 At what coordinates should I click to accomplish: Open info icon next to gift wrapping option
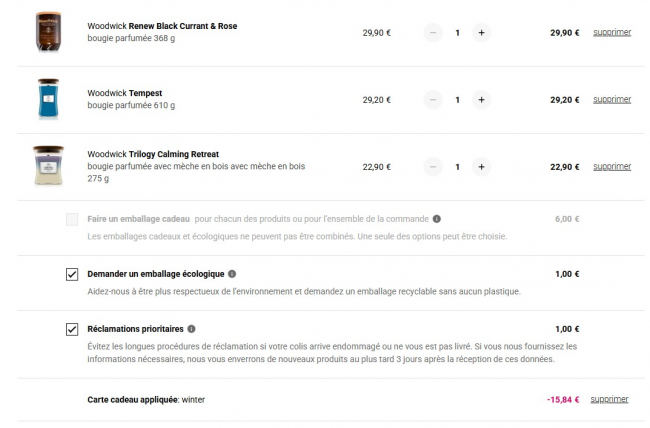pyautogui.click(x=437, y=219)
